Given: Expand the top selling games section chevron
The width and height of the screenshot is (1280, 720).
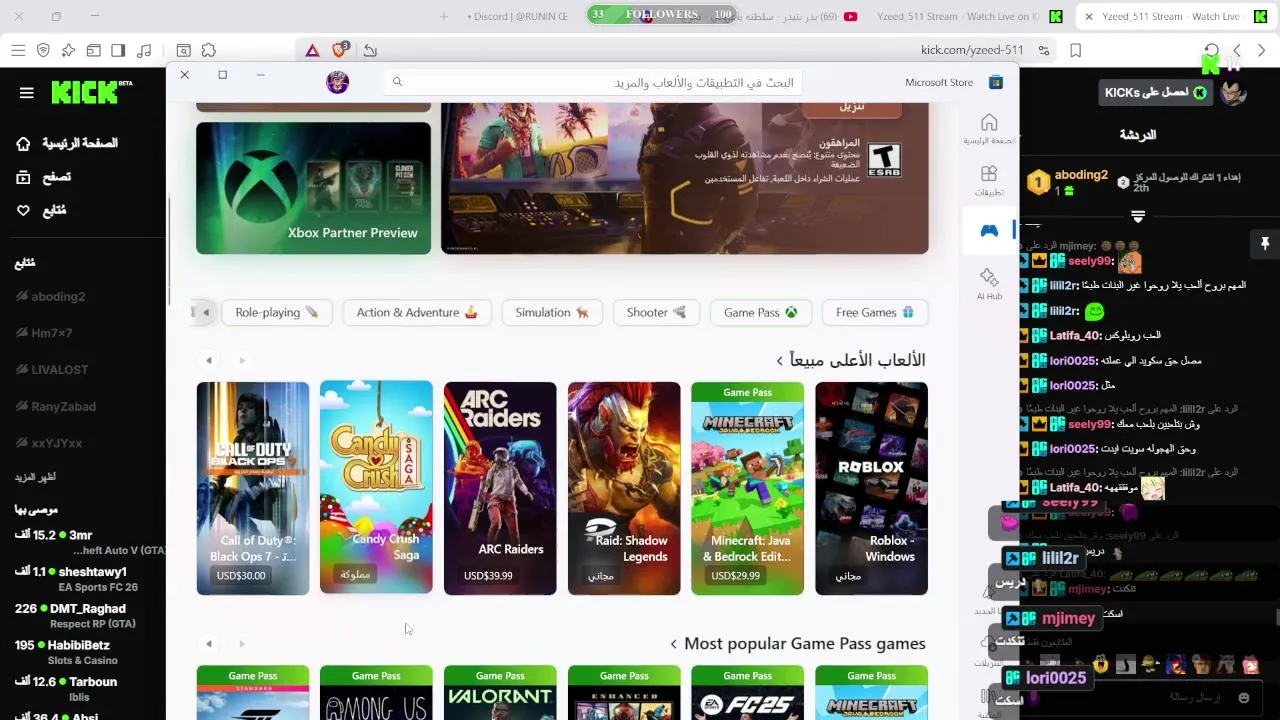Looking at the screenshot, I should coord(780,360).
